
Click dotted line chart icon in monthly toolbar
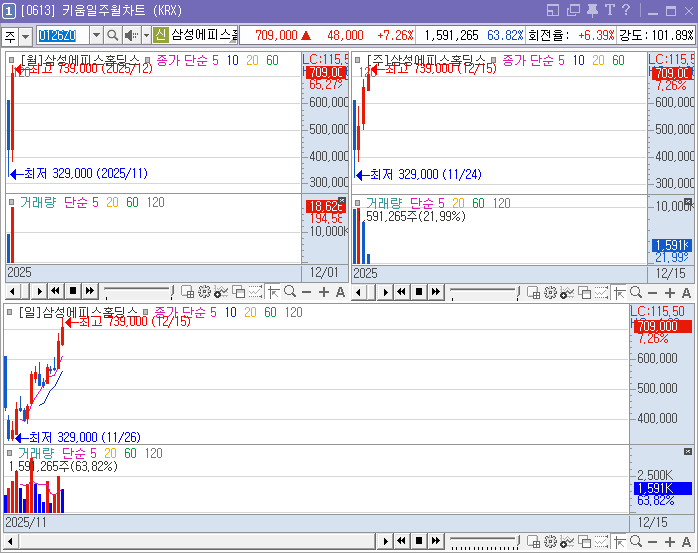255,292
